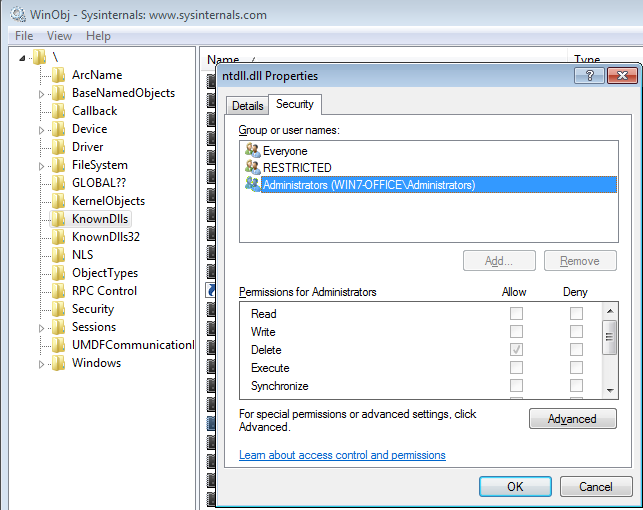Select the ArcName folder icon
The image size is (643, 510).
tap(58, 75)
